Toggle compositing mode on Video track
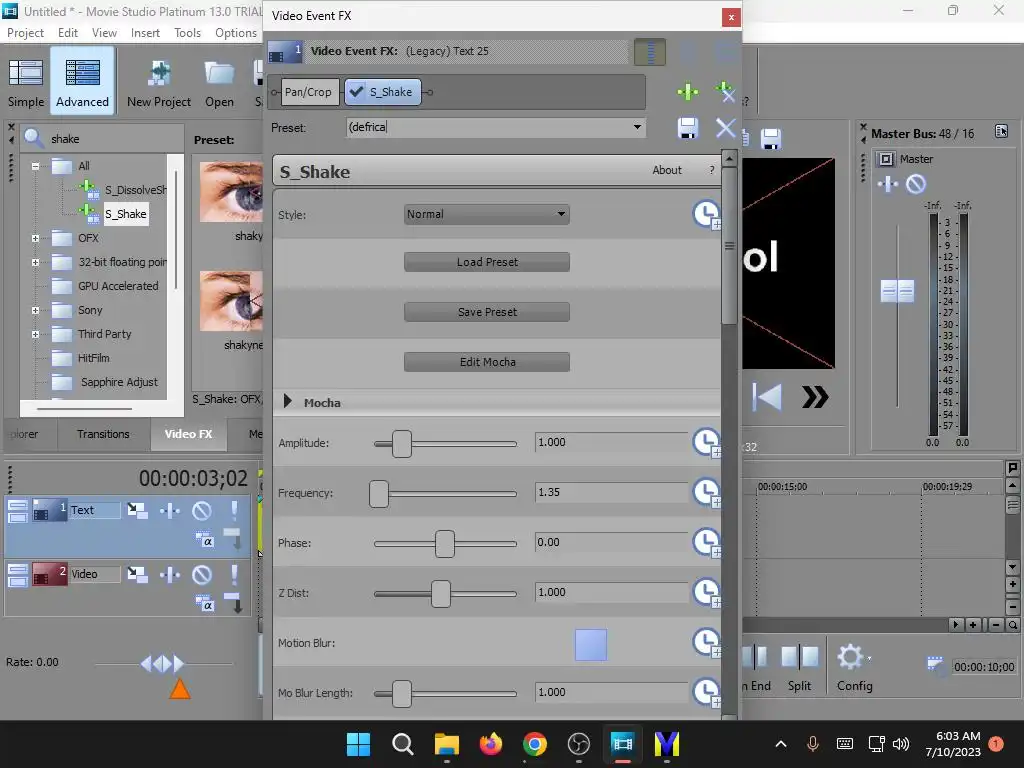The height and width of the screenshot is (768, 1024). 204,604
